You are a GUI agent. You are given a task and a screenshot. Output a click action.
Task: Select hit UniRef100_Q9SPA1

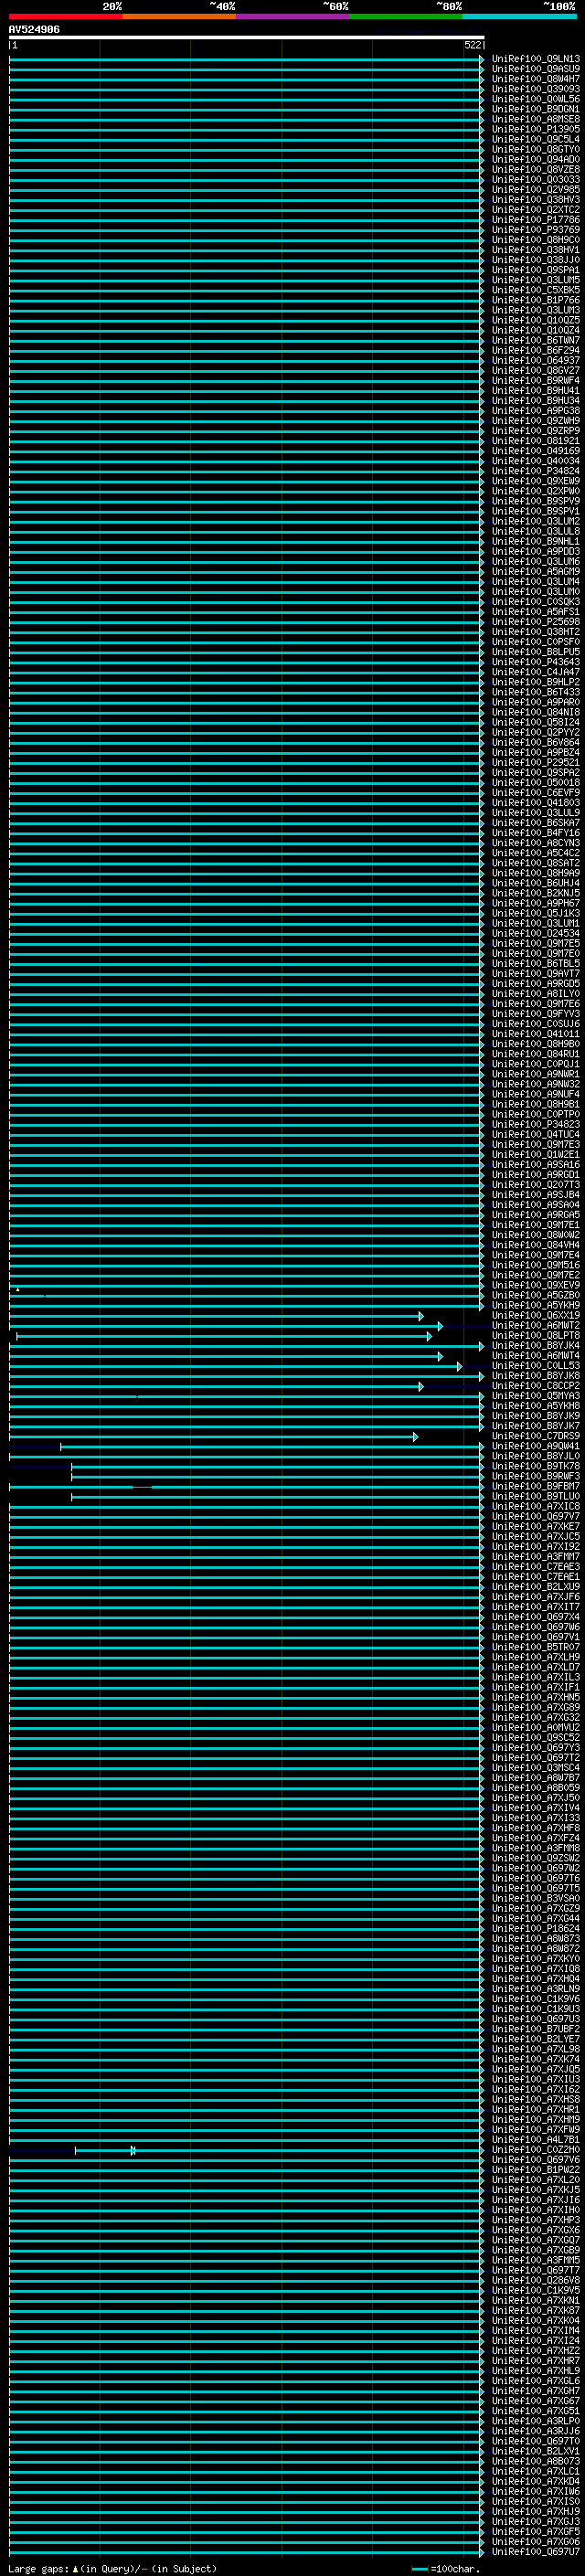click(x=536, y=270)
